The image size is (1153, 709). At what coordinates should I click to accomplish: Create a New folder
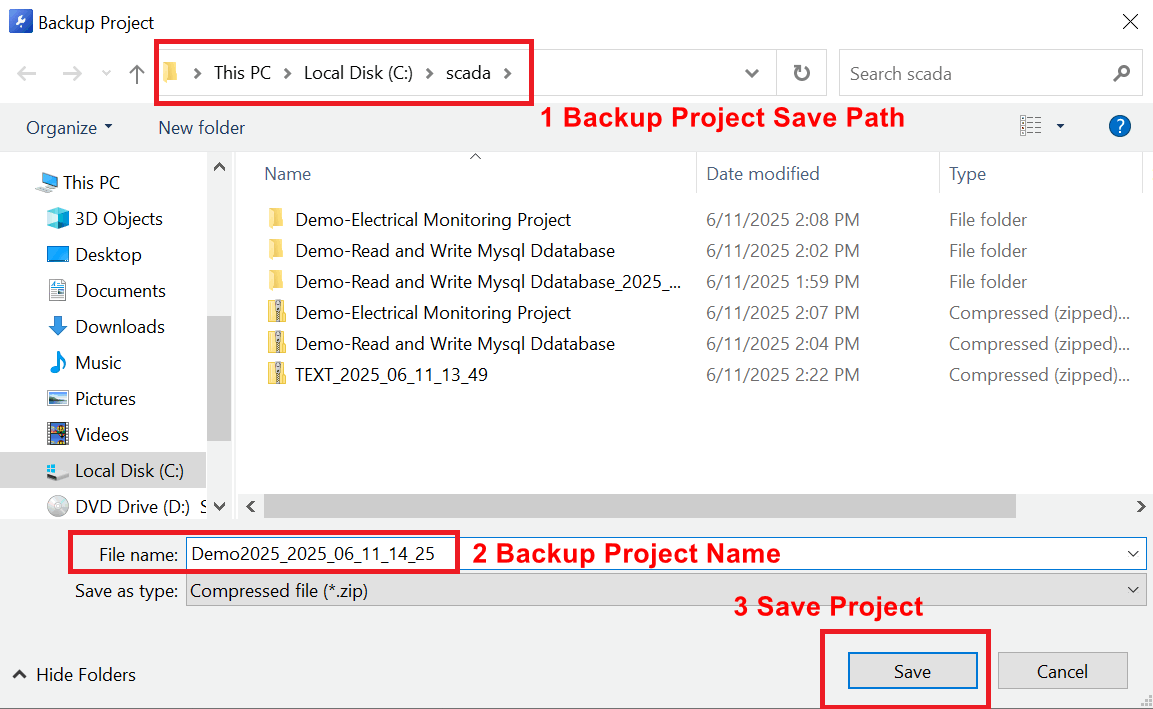tap(201, 127)
